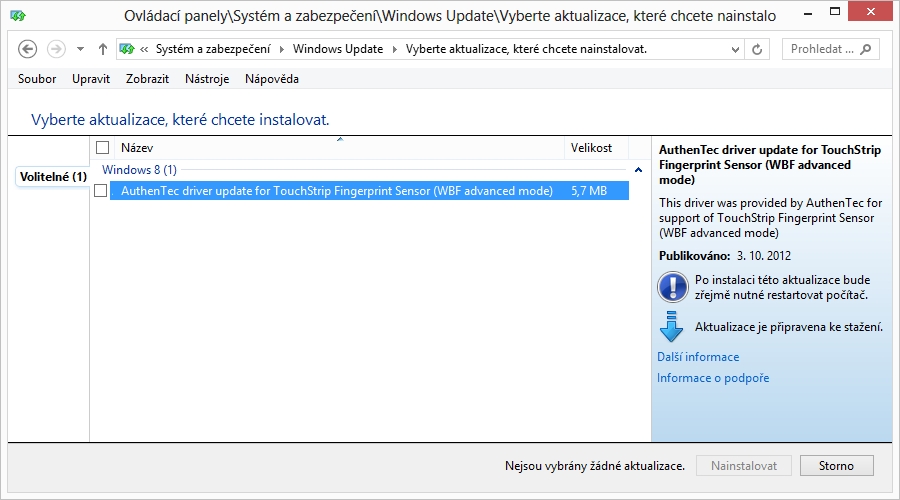Go up one level with the Up arrow
Image resolution: width=900 pixels, height=500 pixels.
click(103, 49)
